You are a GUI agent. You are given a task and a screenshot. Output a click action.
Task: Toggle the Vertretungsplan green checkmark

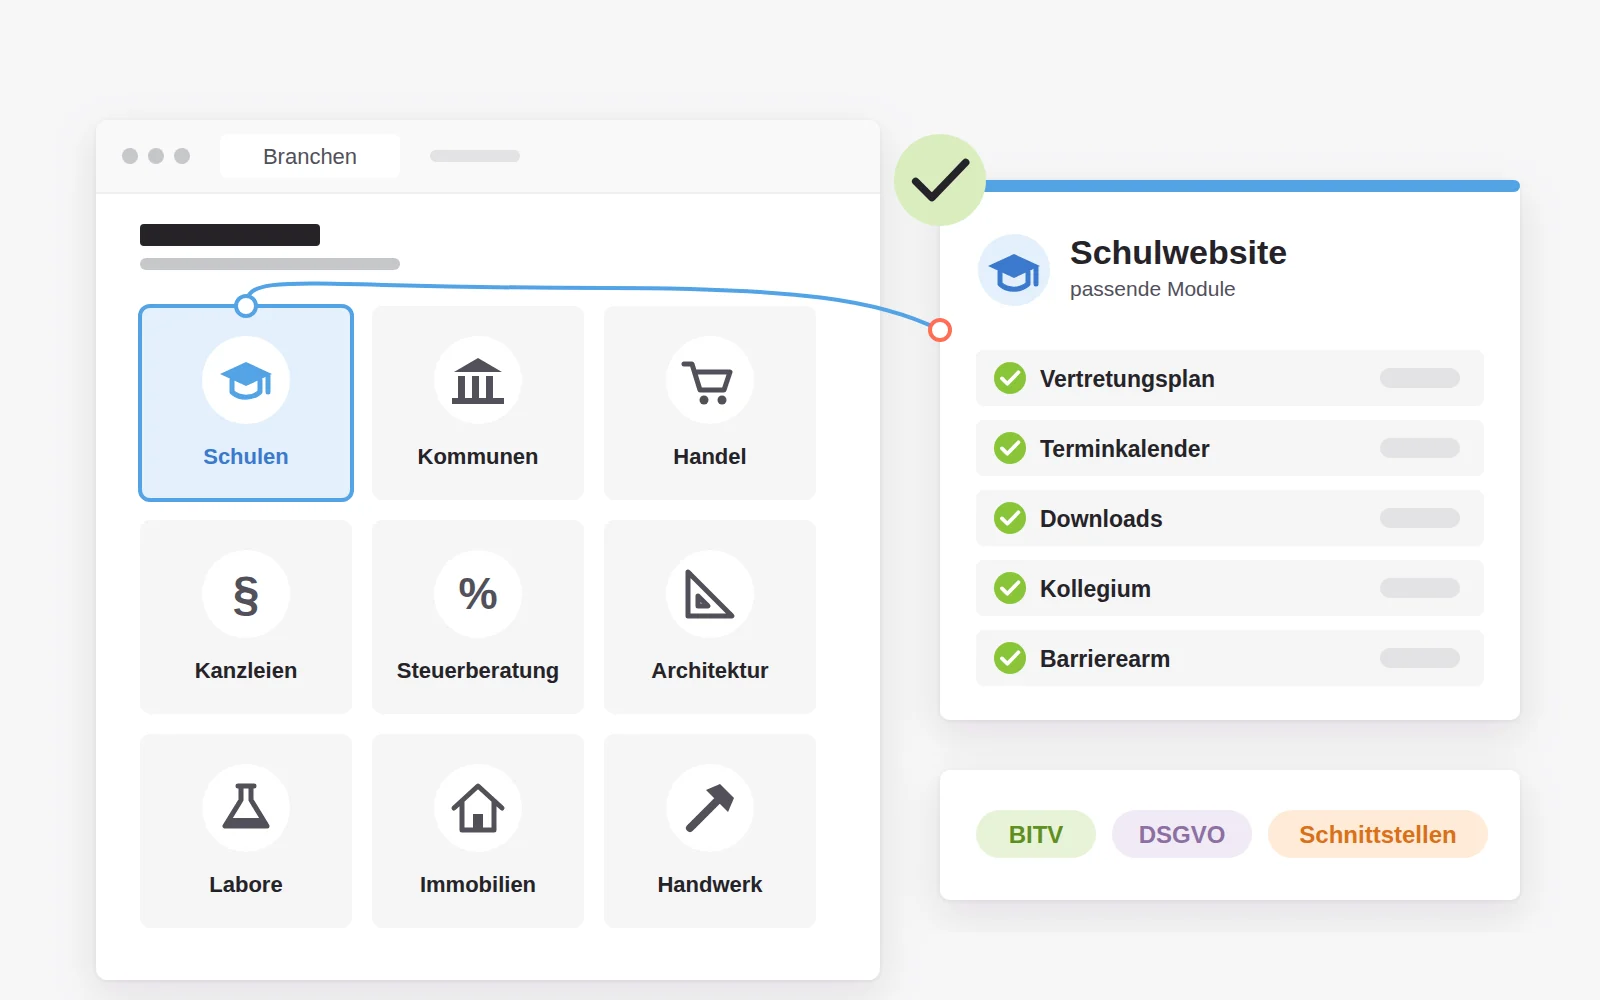pos(1010,378)
